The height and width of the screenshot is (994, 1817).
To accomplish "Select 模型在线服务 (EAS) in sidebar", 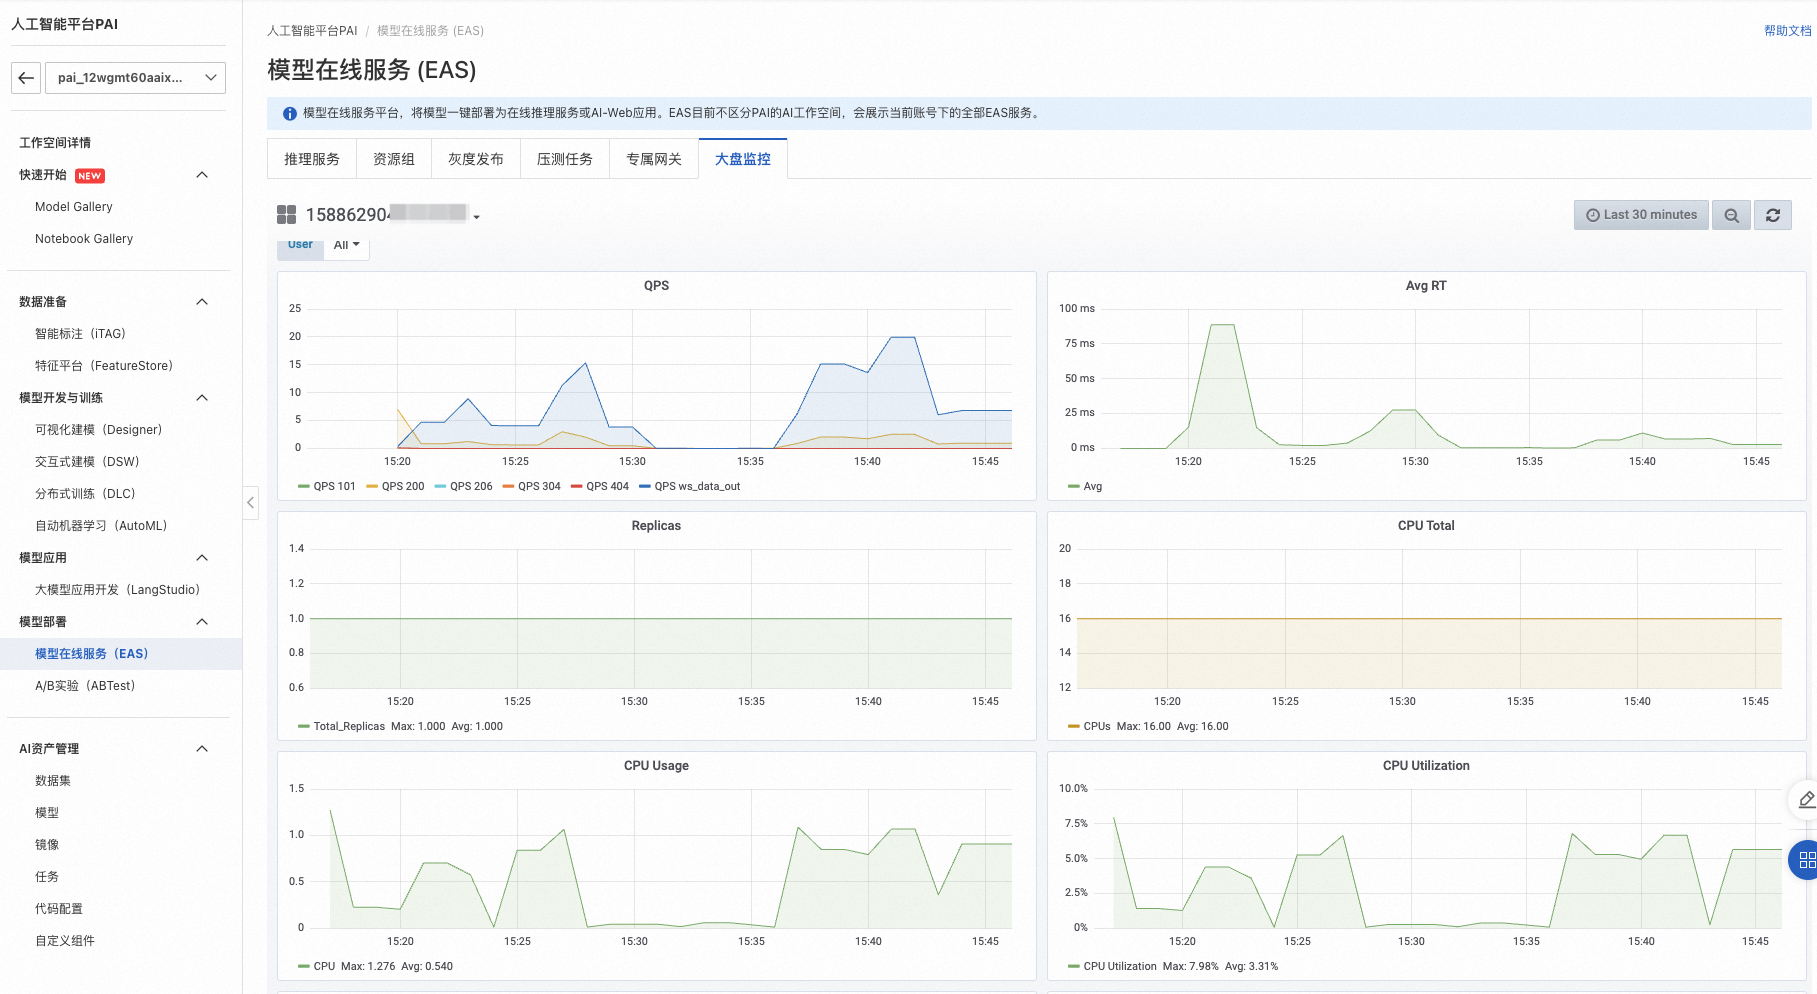I will click(91, 654).
